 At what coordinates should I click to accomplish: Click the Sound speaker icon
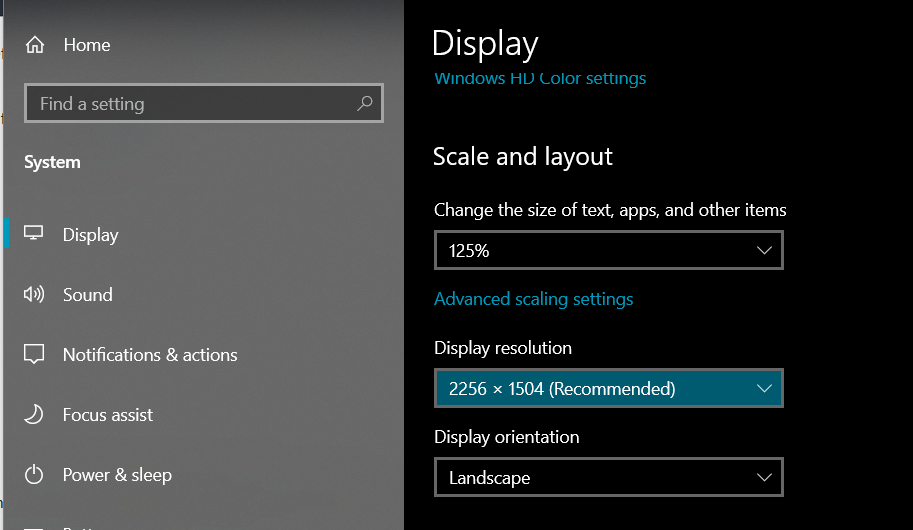point(34,294)
